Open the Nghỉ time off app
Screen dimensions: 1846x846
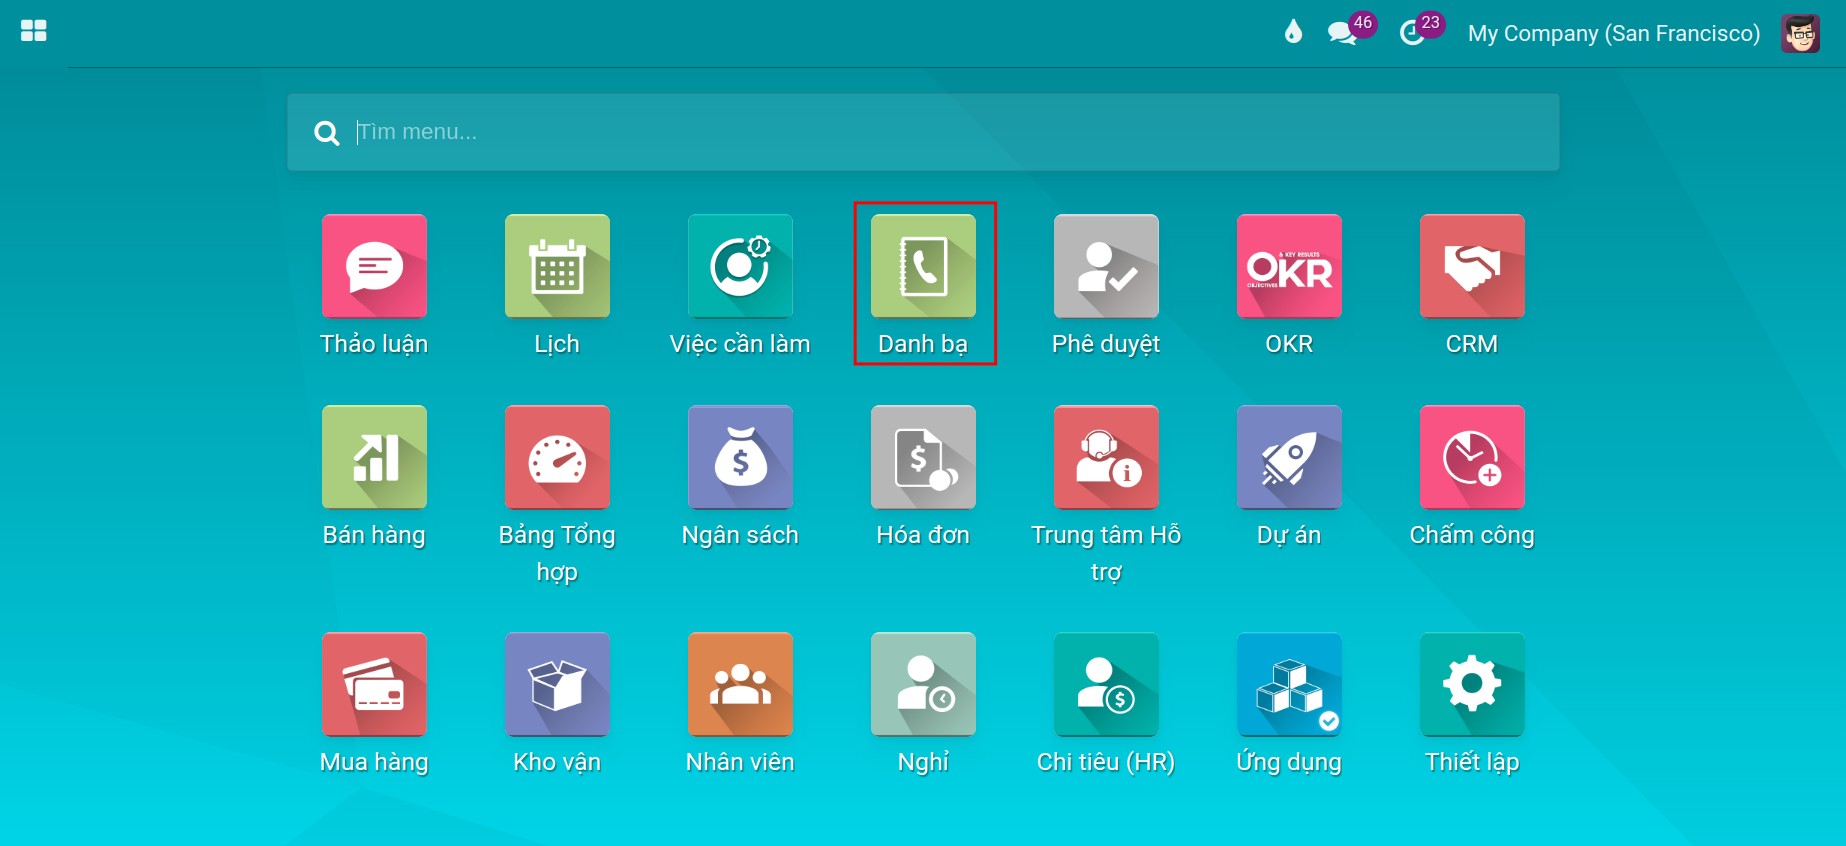(x=923, y=684)
